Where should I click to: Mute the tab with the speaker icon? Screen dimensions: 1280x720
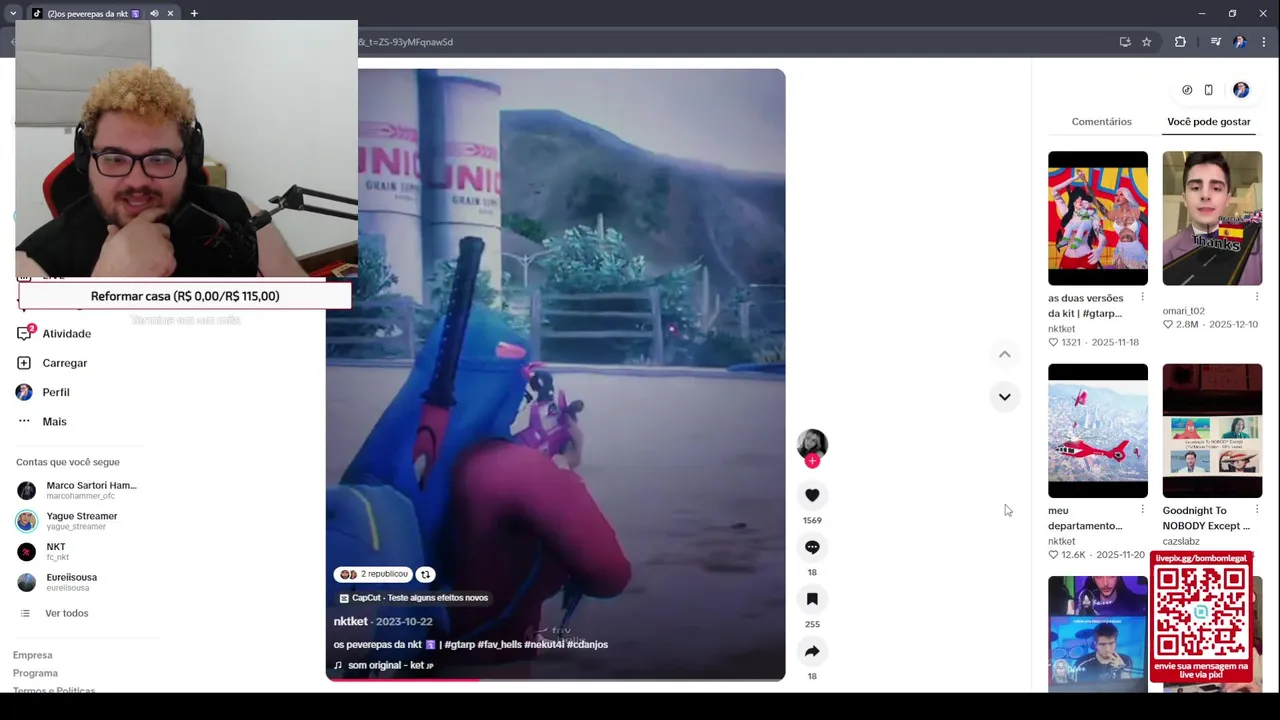click(x=154, y=14)
